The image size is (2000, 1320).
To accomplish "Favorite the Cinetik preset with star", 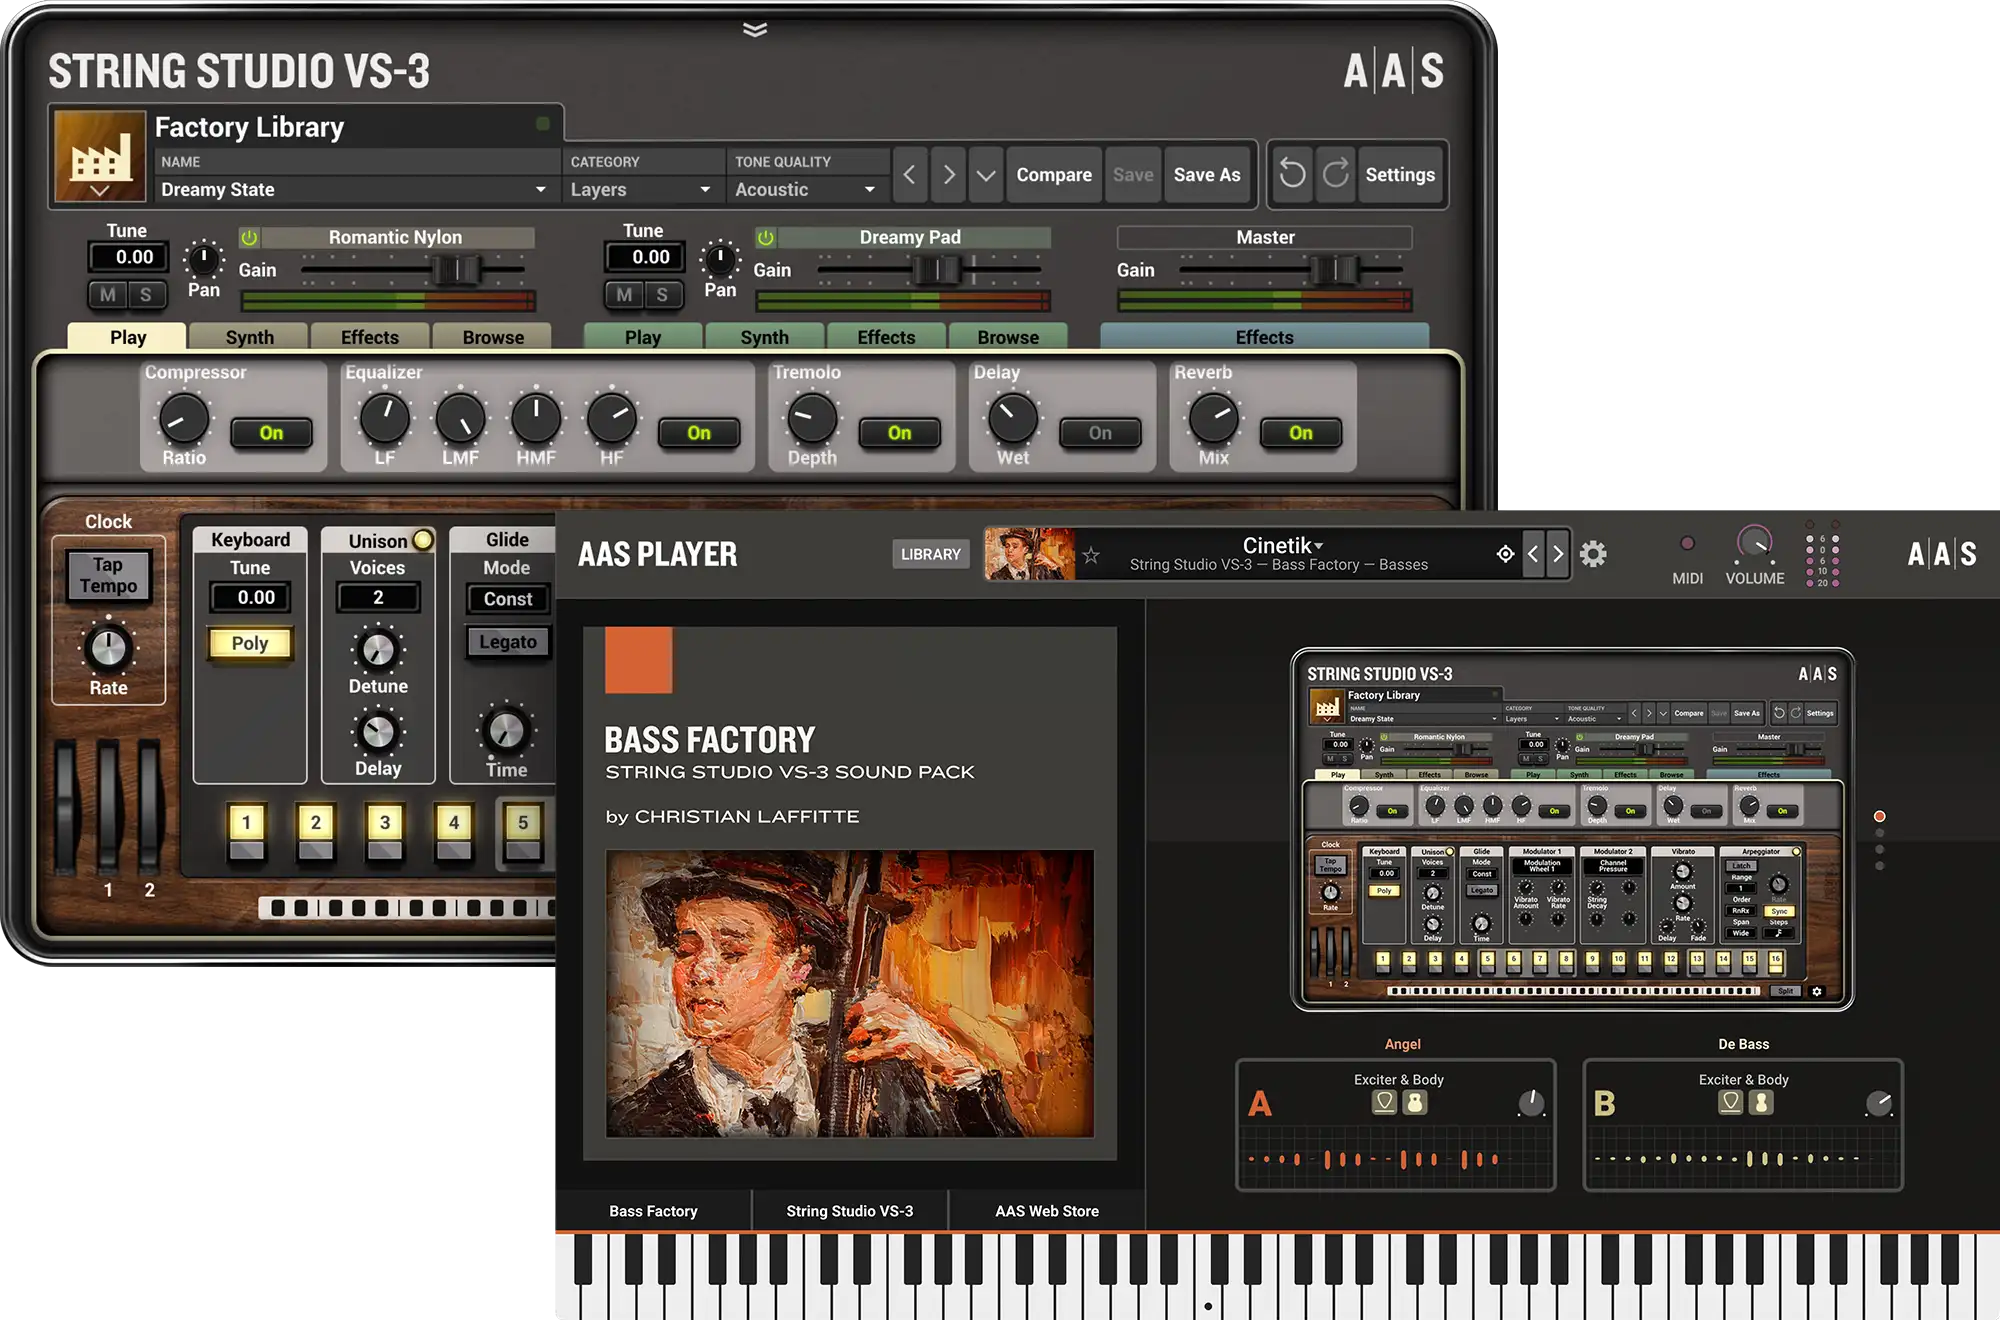I will [1091, 555].
